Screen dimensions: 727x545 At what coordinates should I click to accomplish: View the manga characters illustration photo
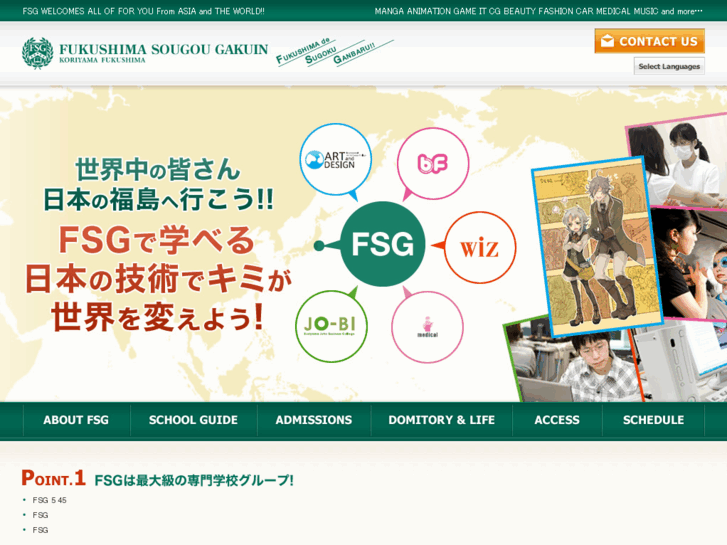coord(597,246)
